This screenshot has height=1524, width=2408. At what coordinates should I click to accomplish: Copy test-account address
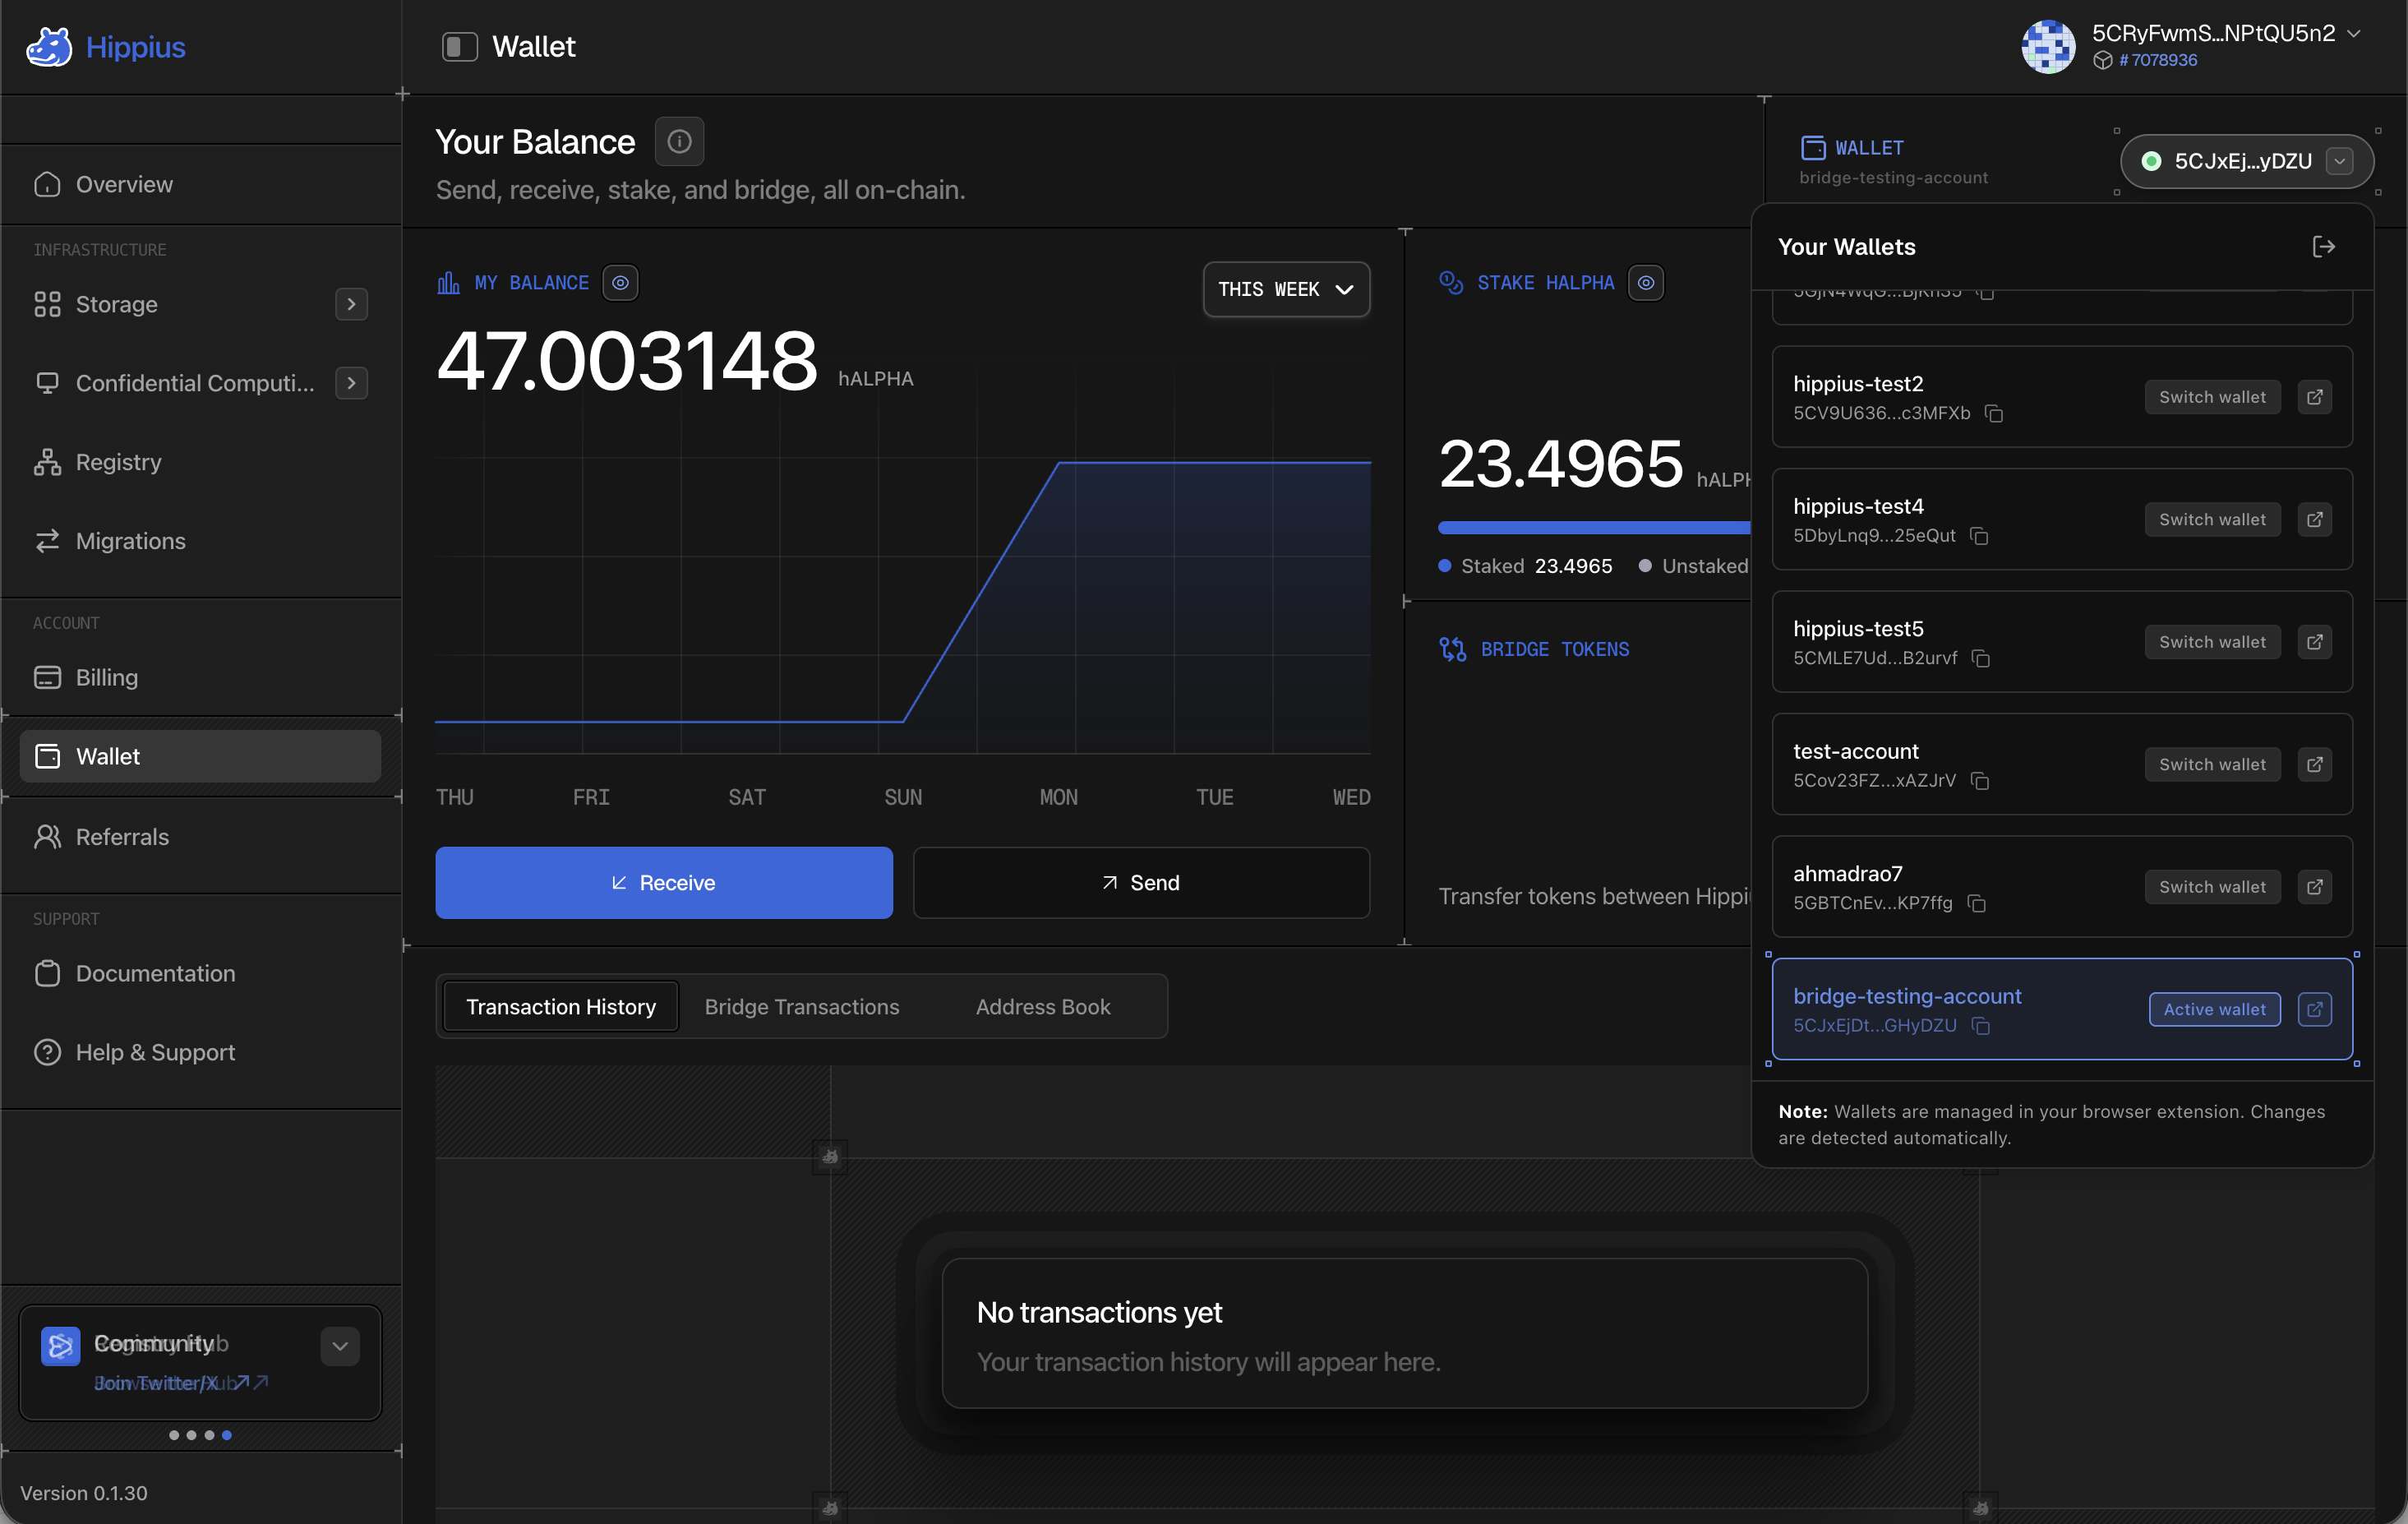(1980, 780)
